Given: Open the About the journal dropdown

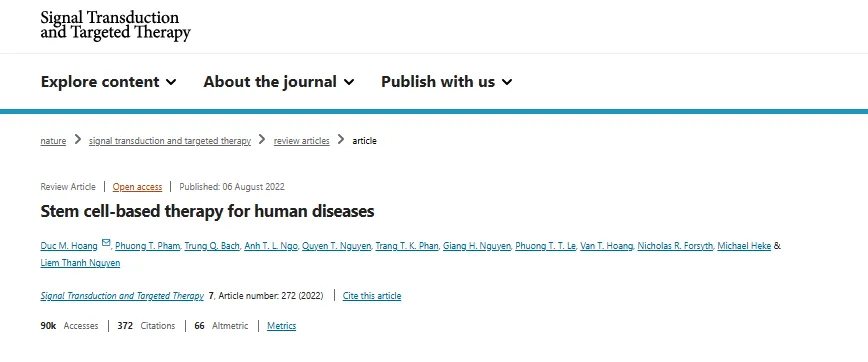Looking at the screenshot, I should (x=278, y=82).
